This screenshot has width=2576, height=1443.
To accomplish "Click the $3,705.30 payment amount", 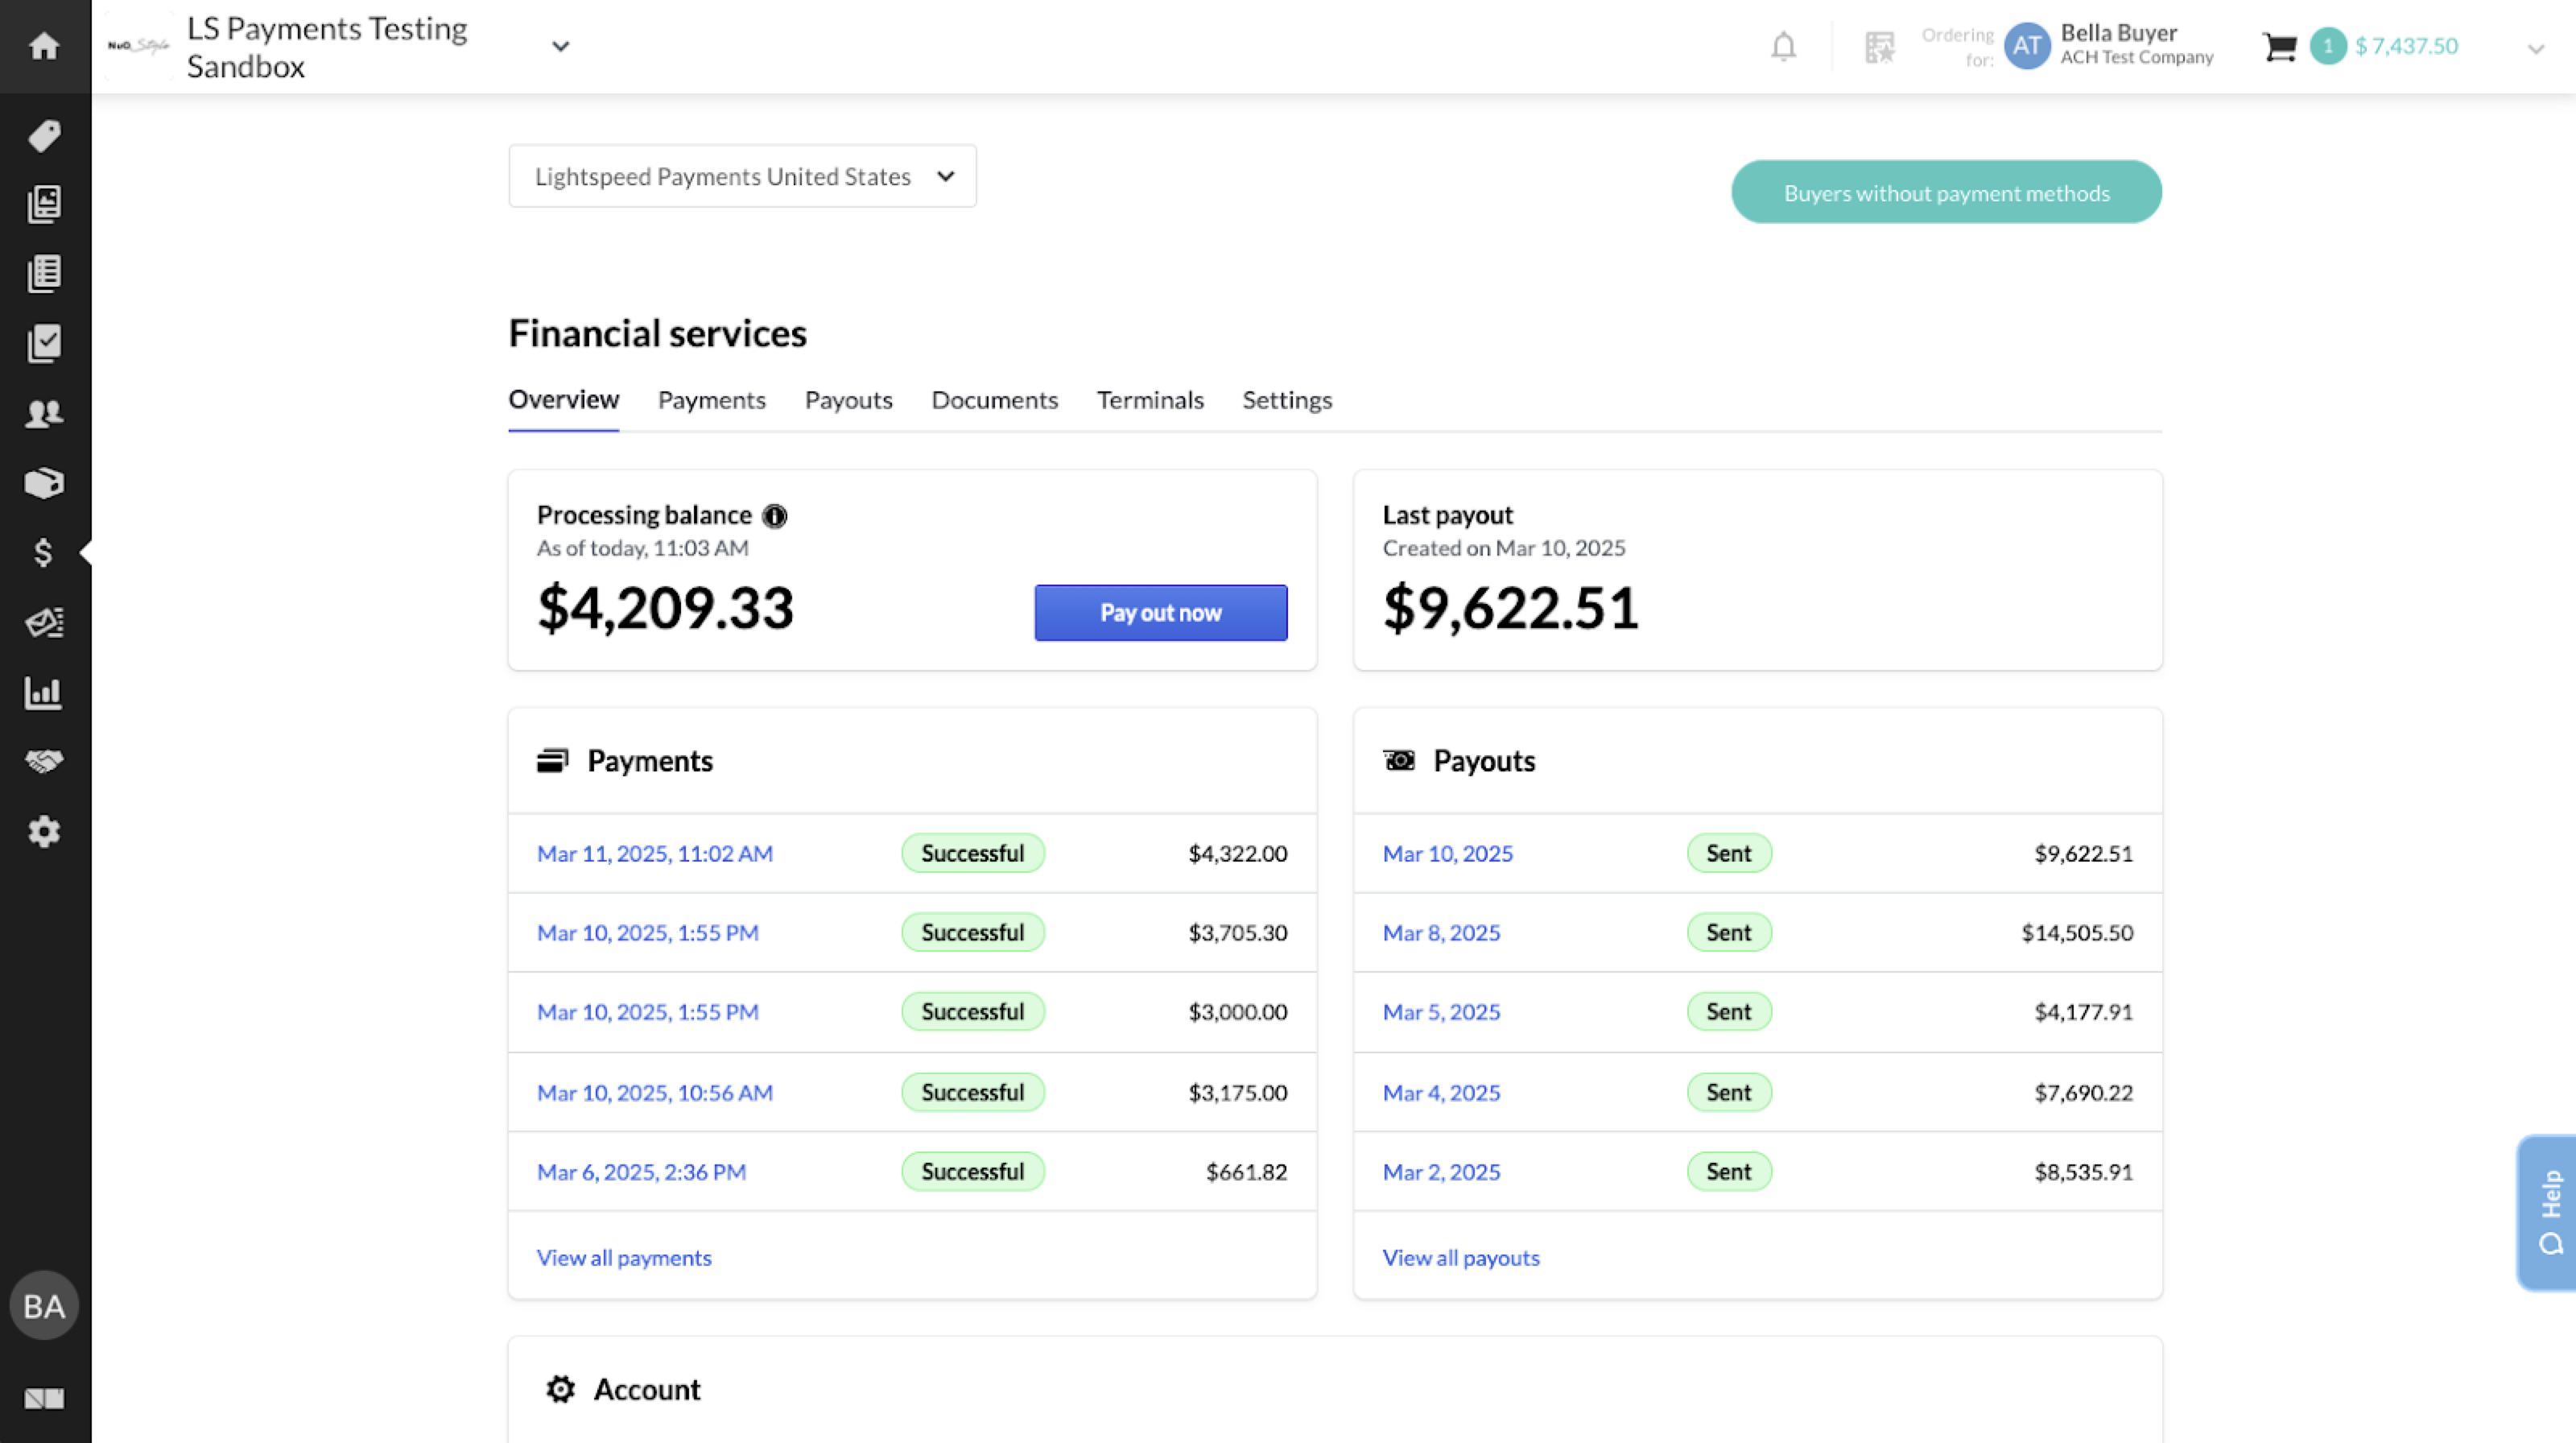I will click(1237, 932).
